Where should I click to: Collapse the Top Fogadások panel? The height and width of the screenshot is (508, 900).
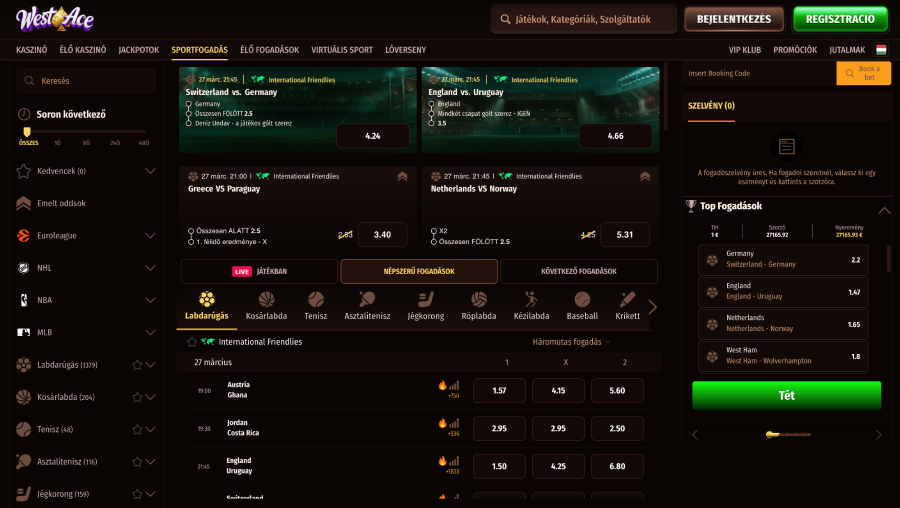pyautogui.click(x=884, y=211)
